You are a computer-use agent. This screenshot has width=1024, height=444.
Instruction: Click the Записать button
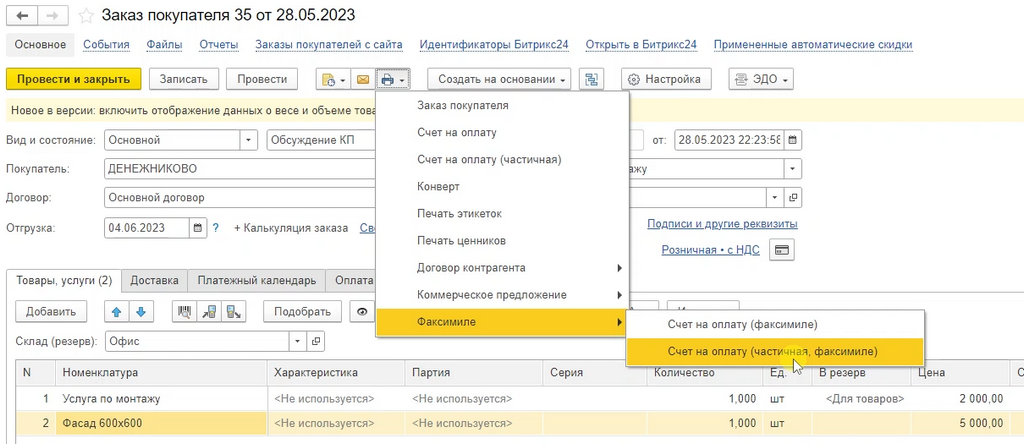184,80
